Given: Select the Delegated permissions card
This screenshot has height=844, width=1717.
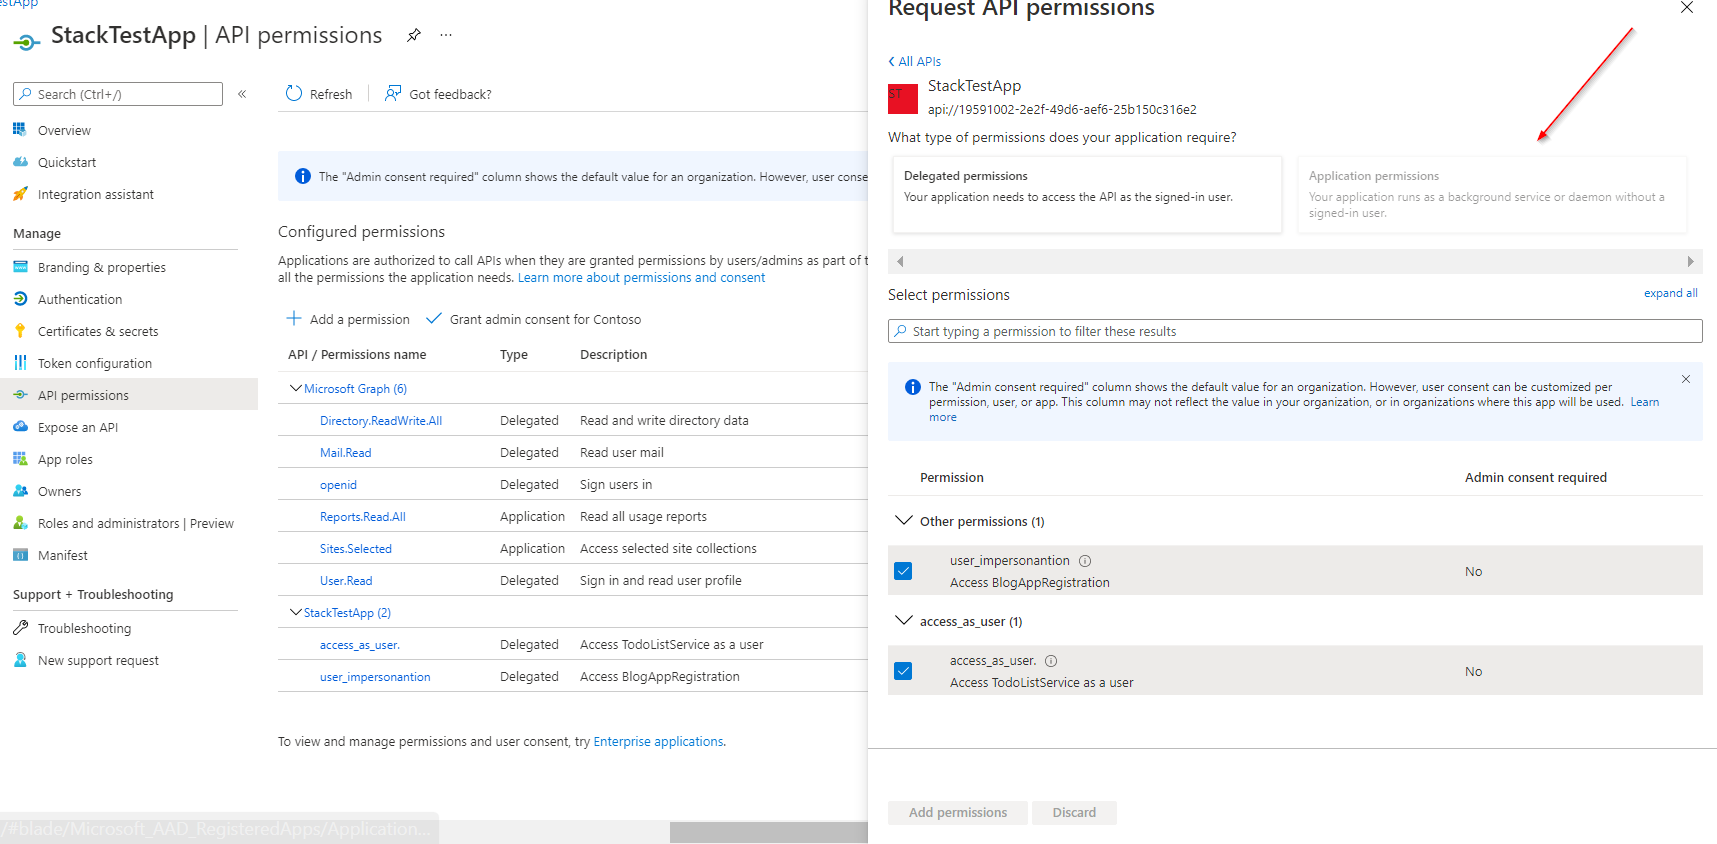Looking at the screenshot, I should tap(1085, 194).
